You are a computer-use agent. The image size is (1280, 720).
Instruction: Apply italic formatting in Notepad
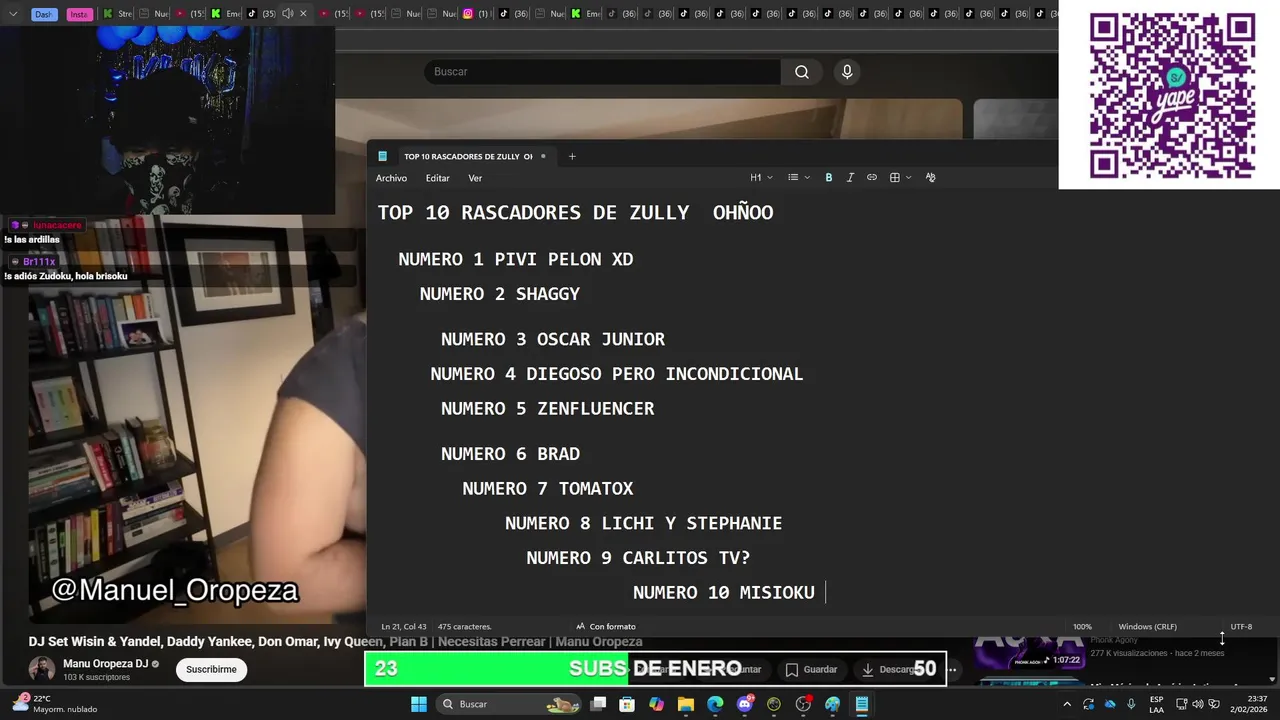(850, 177)
